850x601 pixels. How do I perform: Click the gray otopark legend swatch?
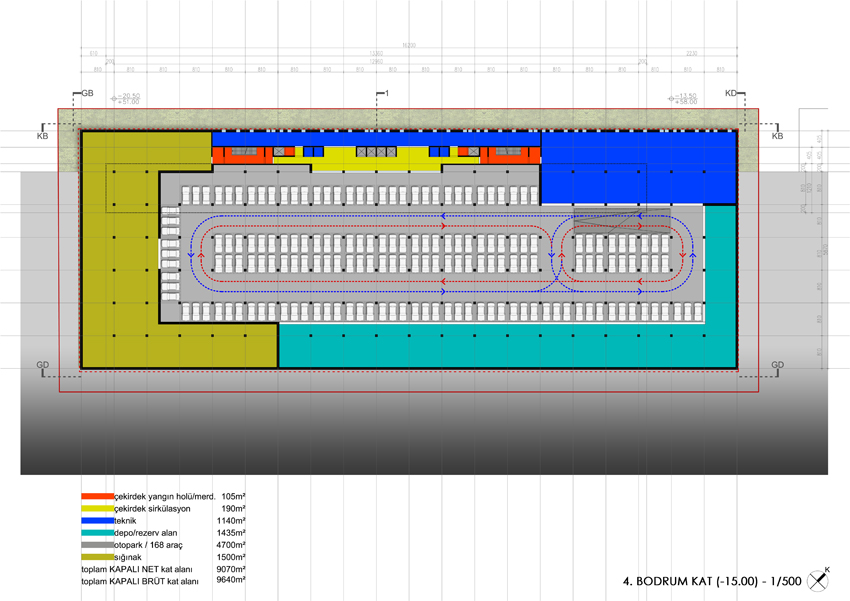click(98, 545)
